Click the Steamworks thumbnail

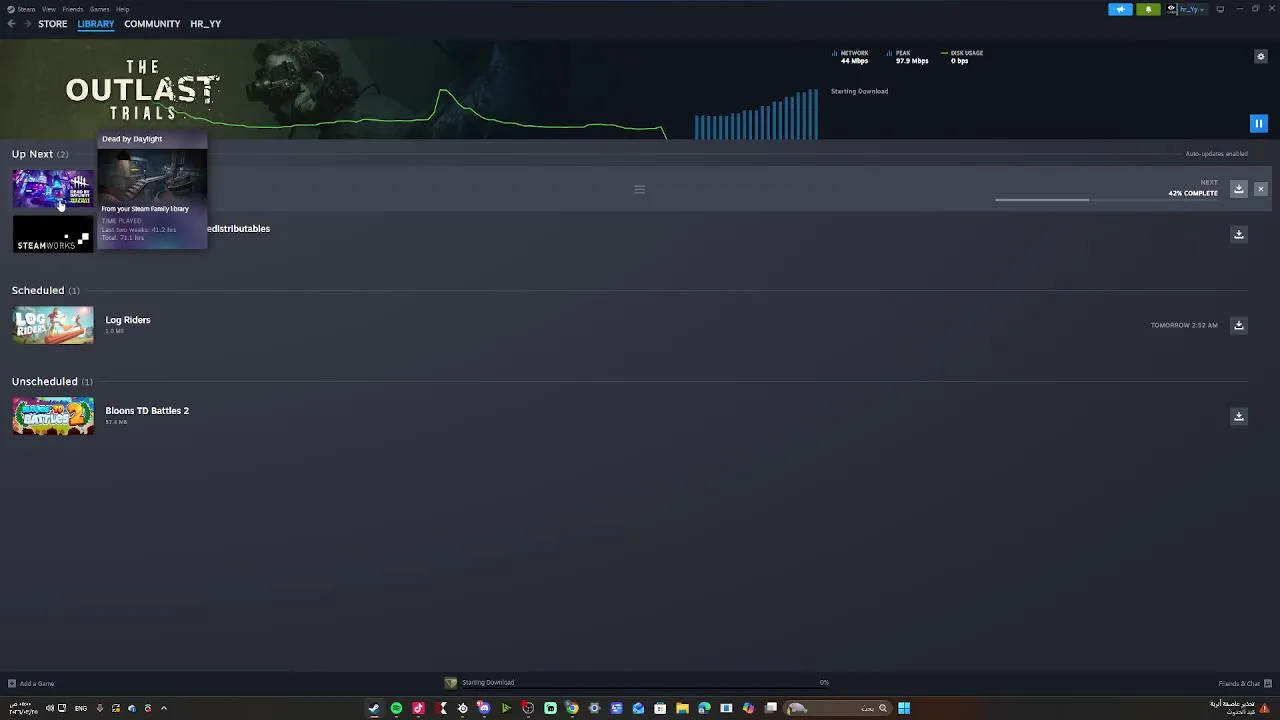click(x=53, y=234)
